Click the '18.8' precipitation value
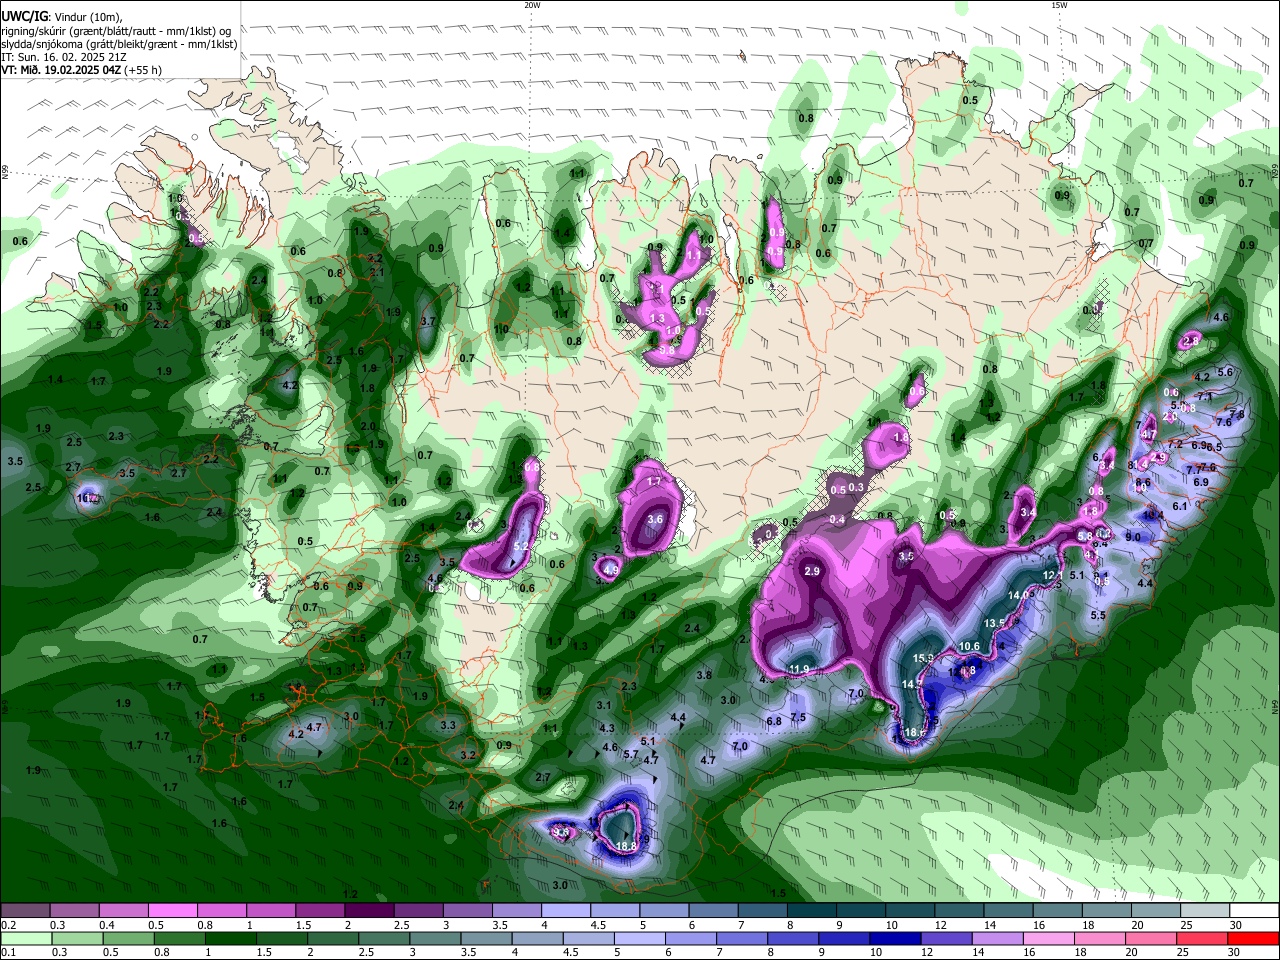The image size is (1280, 960). tap(626, 846)
